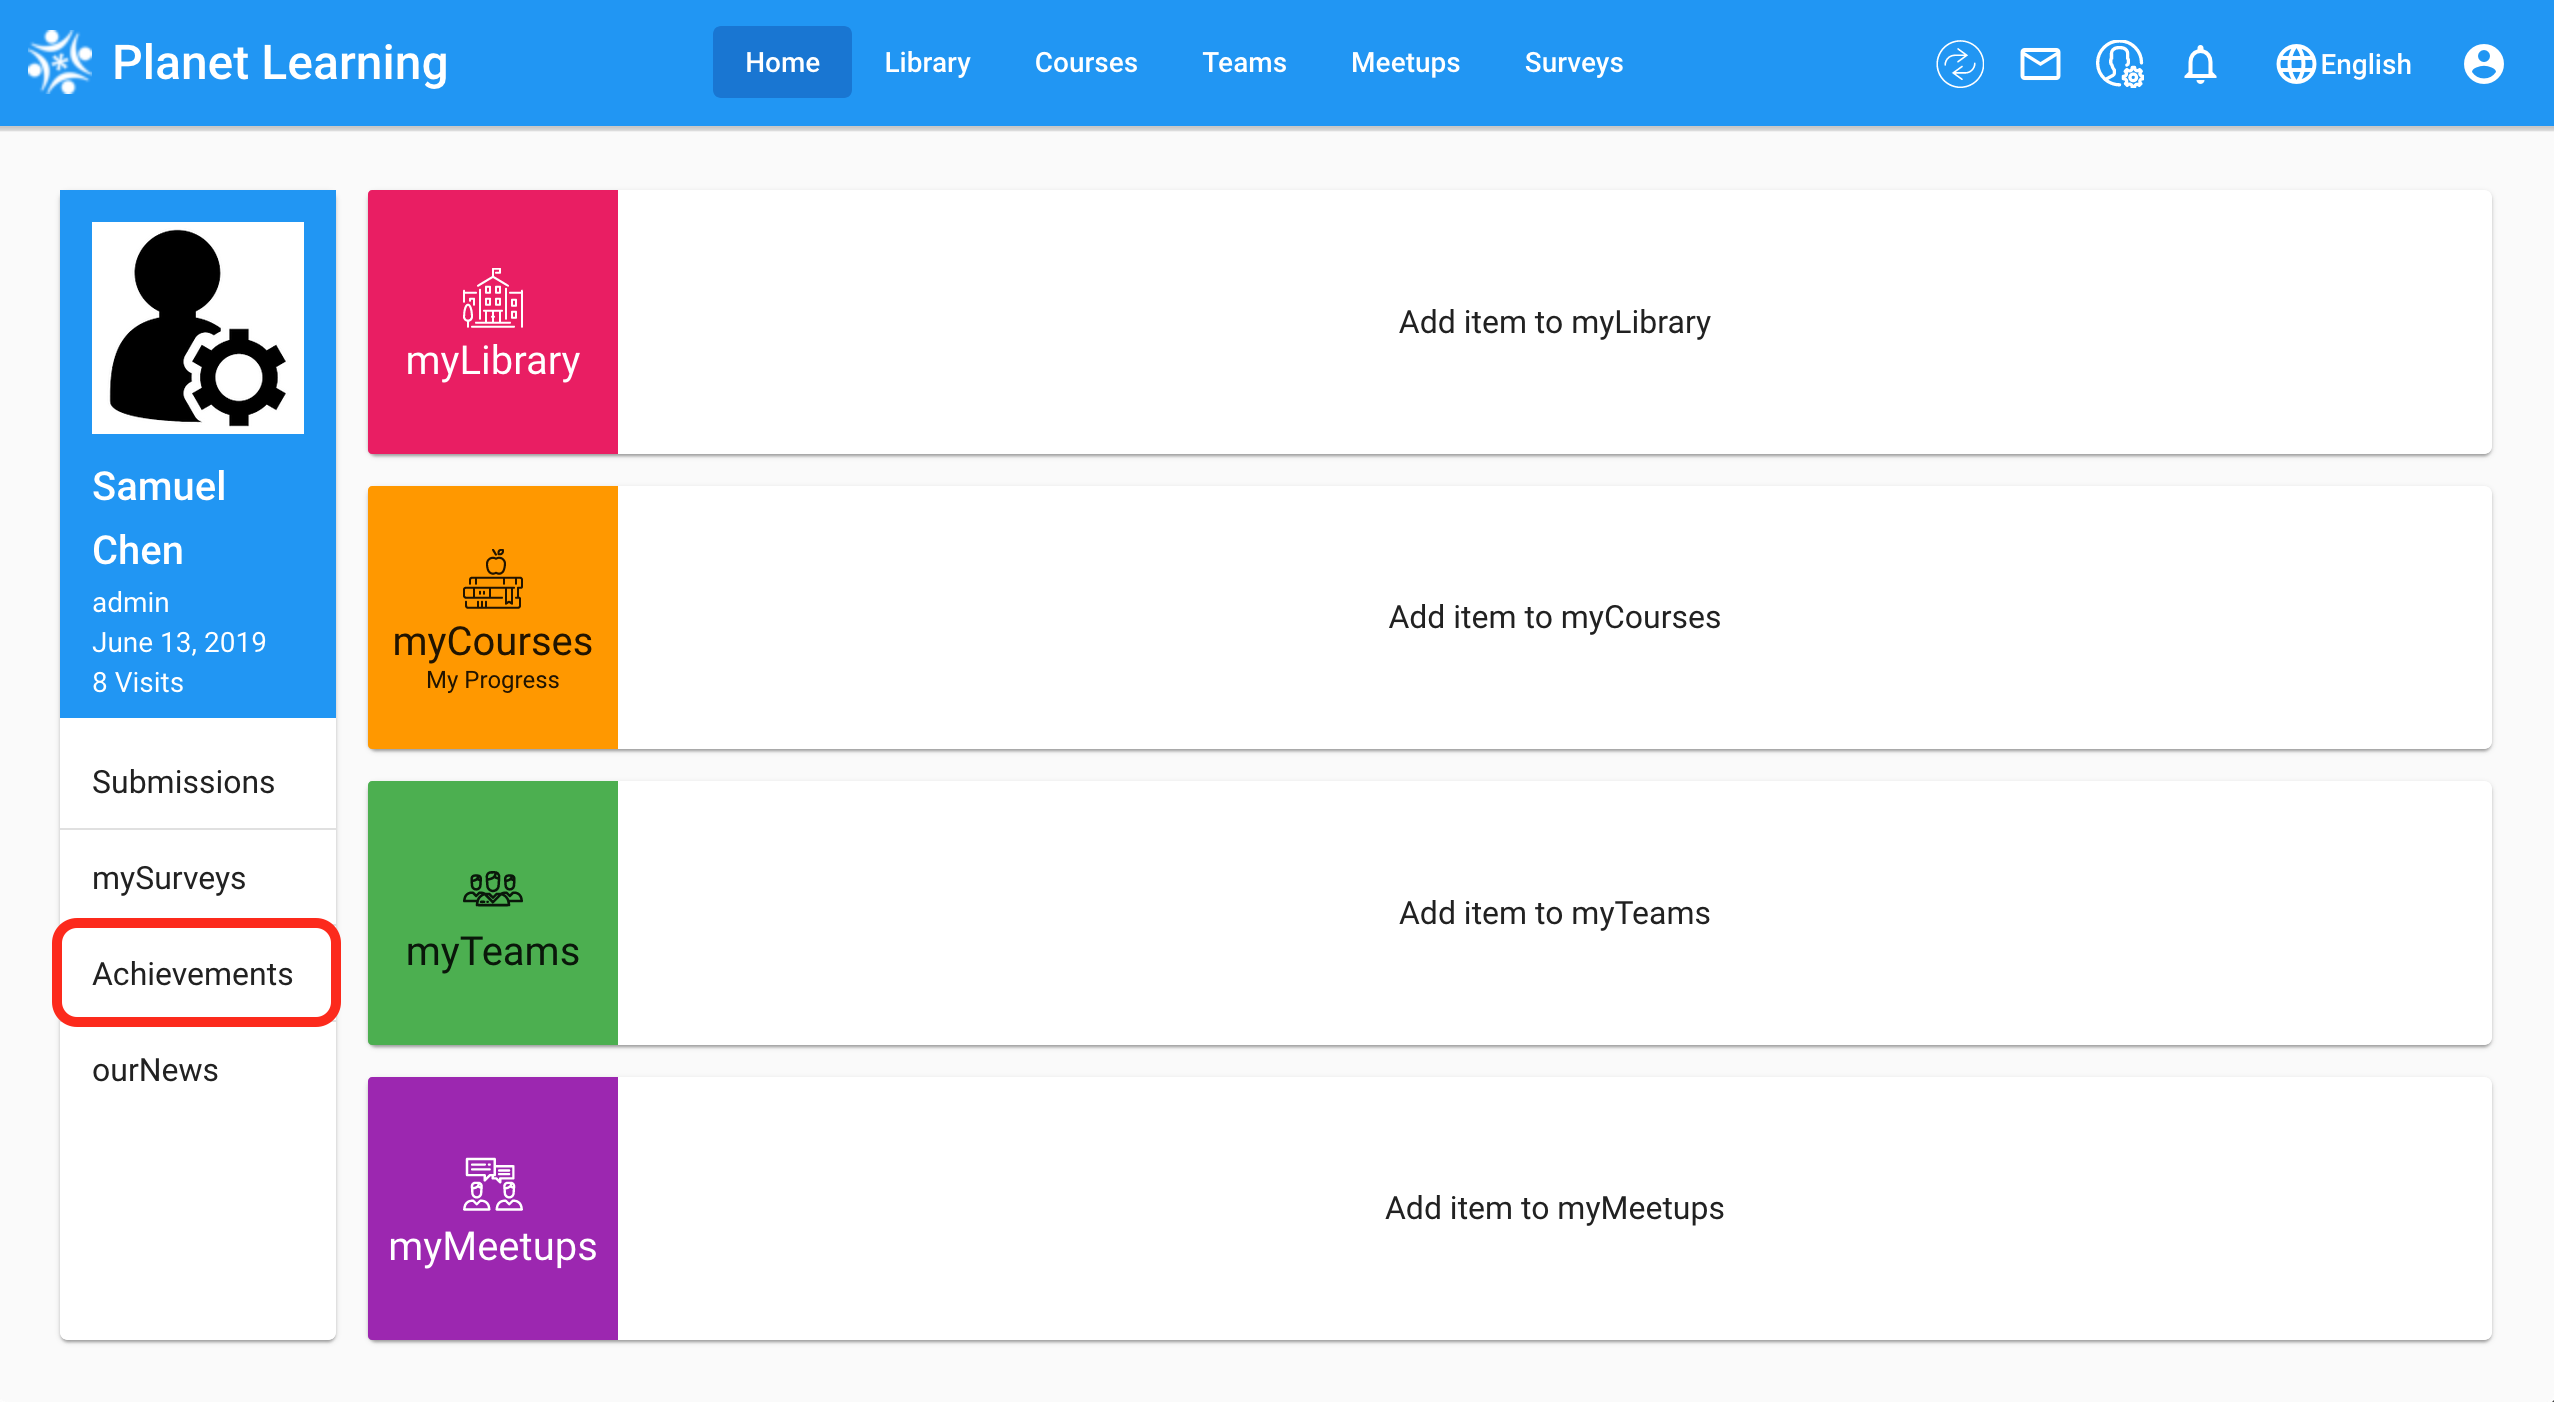Navigate to the Surveys tab
This screenshot has height=1402, width=2554.
click(1572, 62)
